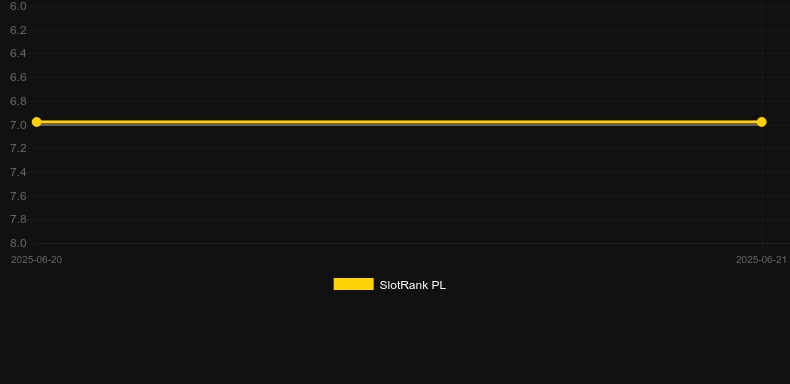Click the 6.4 y-axis label
The width and height of the screenshot is (790, 384).
[18, 53]
